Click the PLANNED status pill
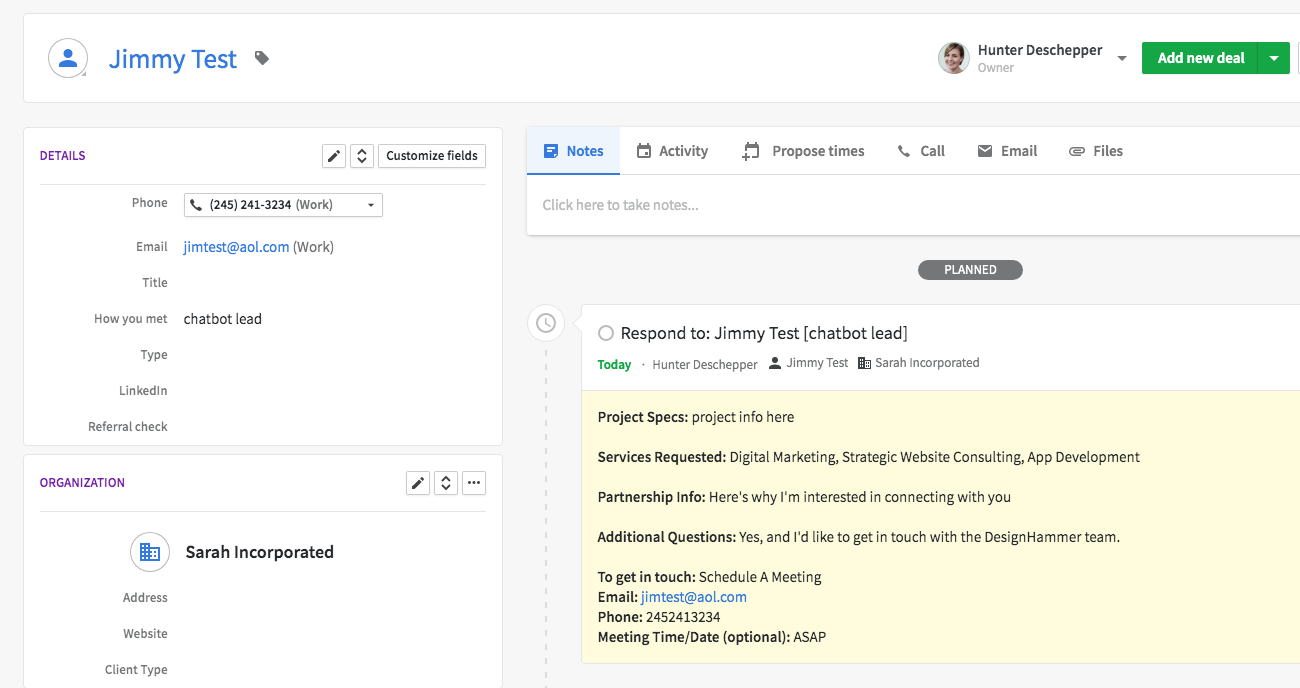1300x688 pixels. point(970,270)
